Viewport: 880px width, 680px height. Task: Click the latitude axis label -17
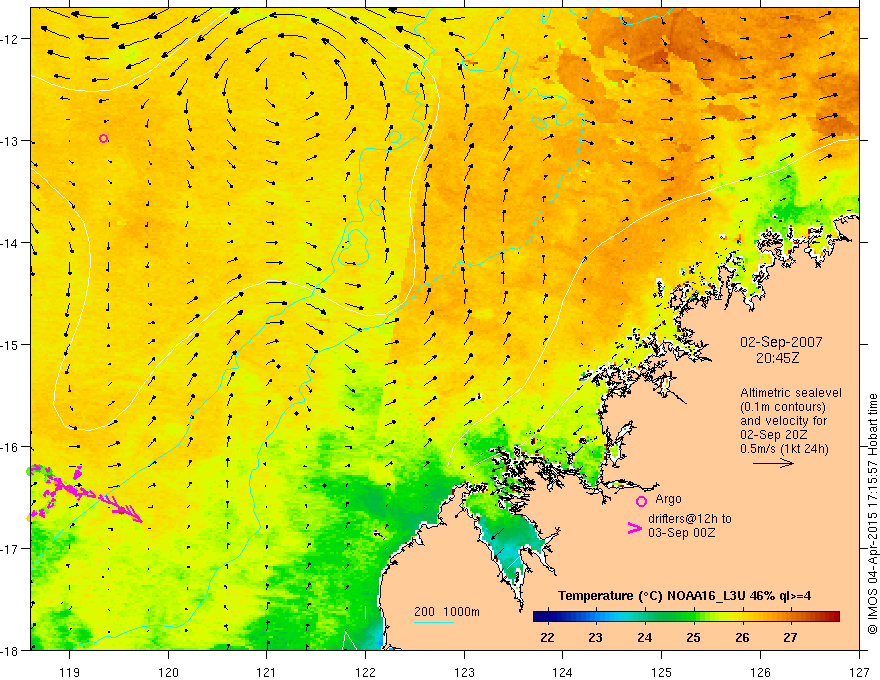pos(11,548)
